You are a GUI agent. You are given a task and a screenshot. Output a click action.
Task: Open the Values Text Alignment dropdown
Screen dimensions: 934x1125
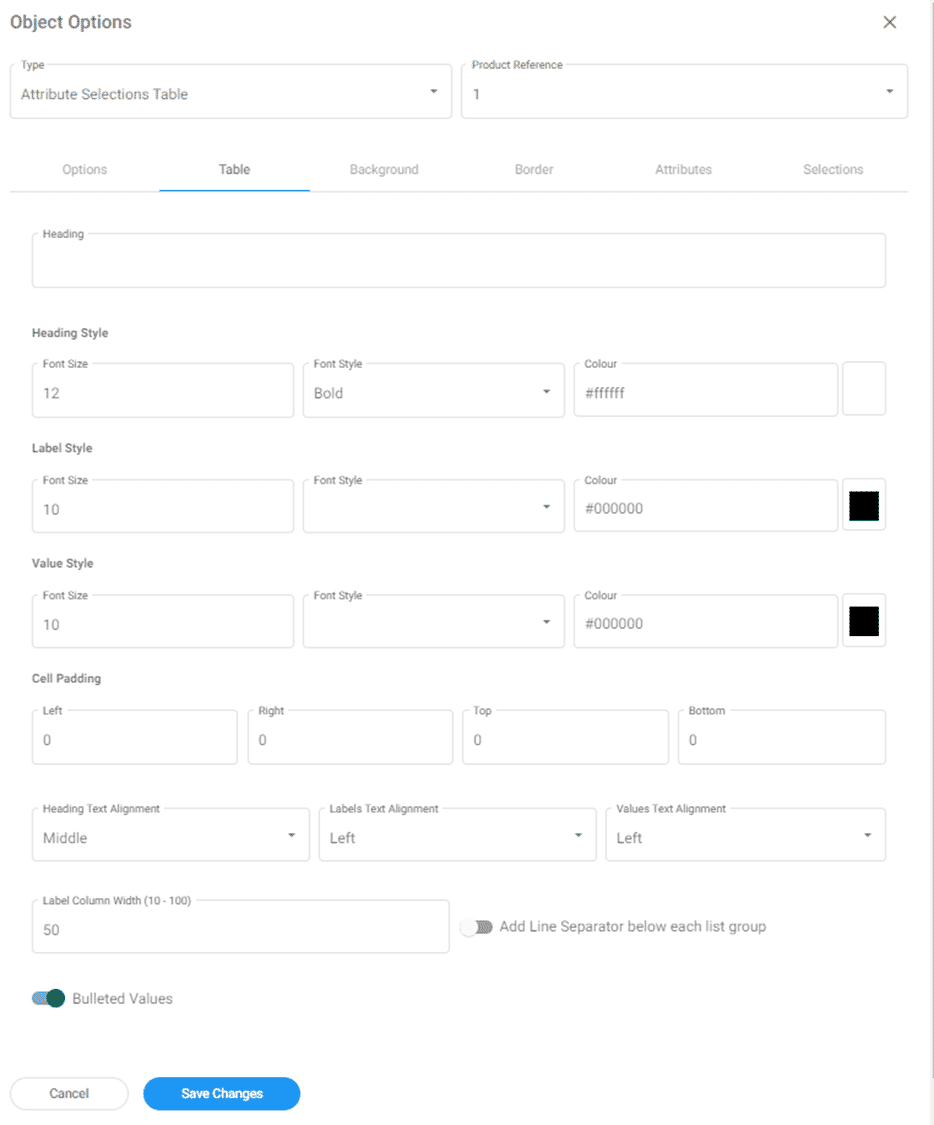(x=745, y=837)
